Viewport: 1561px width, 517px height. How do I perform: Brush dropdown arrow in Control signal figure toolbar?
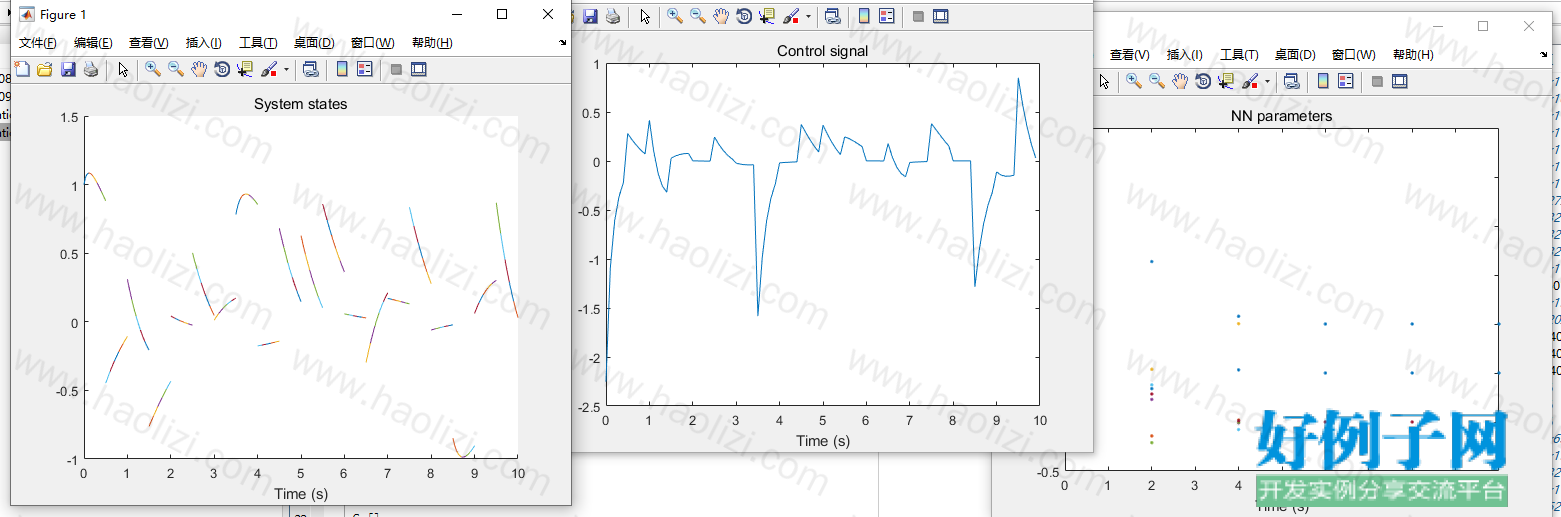click(x=808, y=17)
